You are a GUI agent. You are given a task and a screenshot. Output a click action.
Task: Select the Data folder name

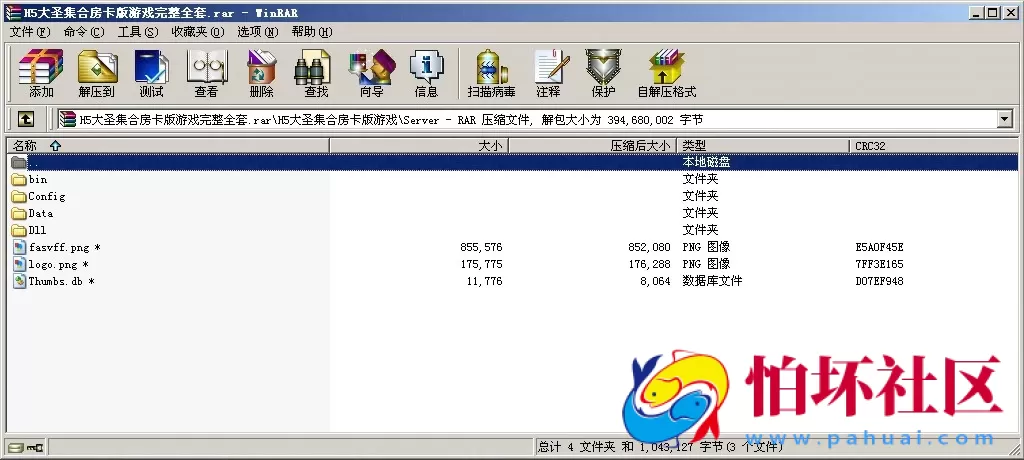click(x=40, y=213)
